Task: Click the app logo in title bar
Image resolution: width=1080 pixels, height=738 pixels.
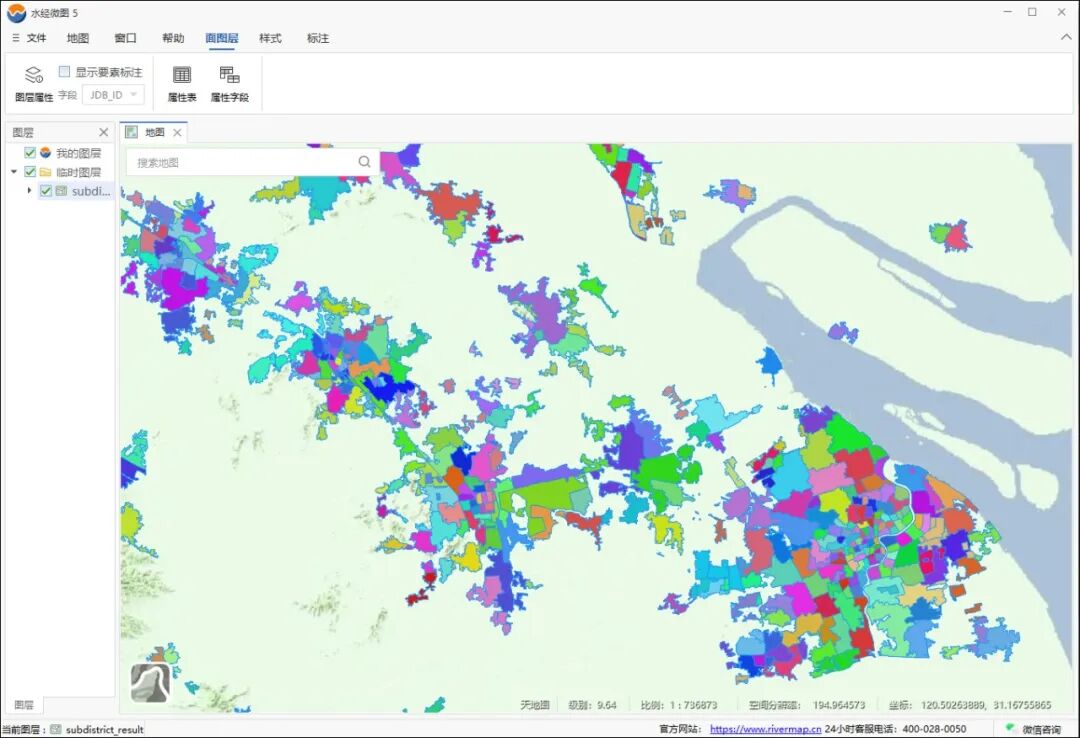Action: pos(16,12)
